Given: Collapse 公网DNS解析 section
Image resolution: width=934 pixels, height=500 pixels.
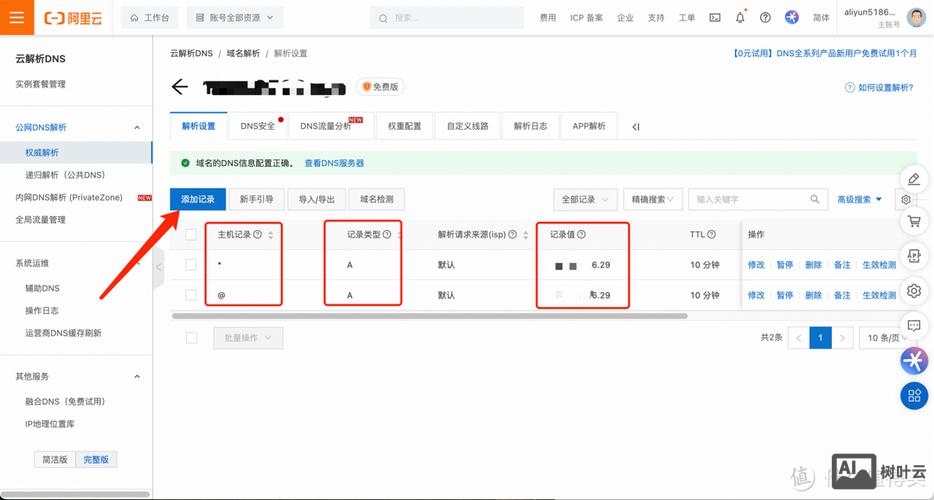Looking at the screenshot, I should 137,128.
